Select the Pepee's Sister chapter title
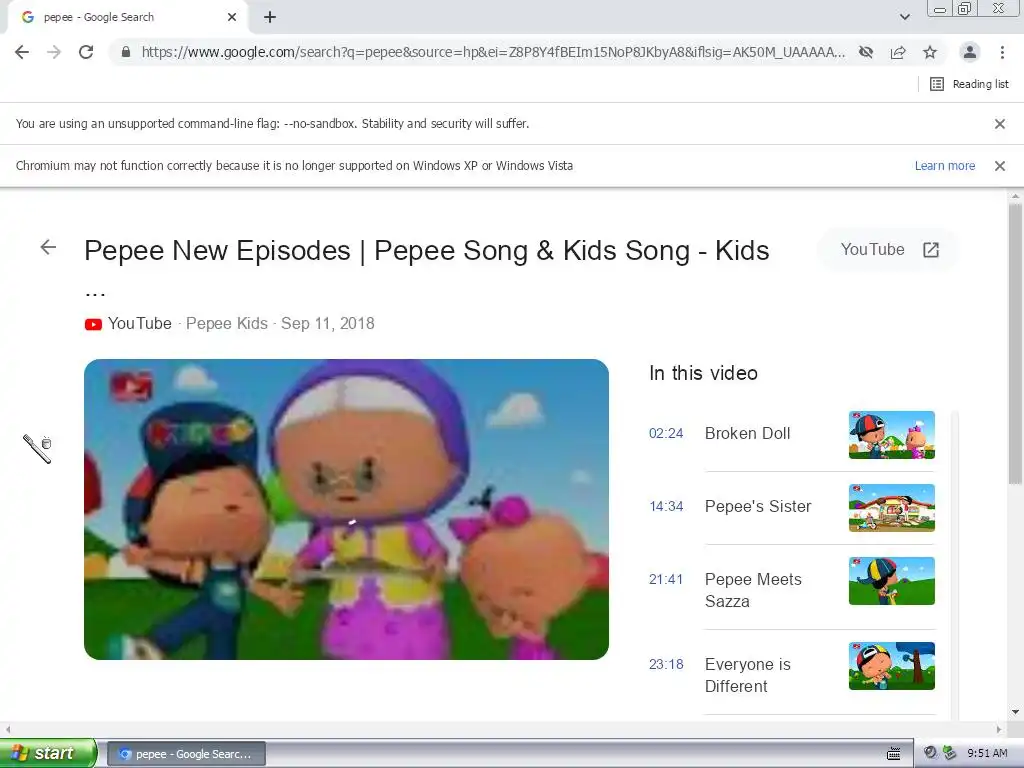Screen dimensions: 1024x768 click(x=758, y=507)
